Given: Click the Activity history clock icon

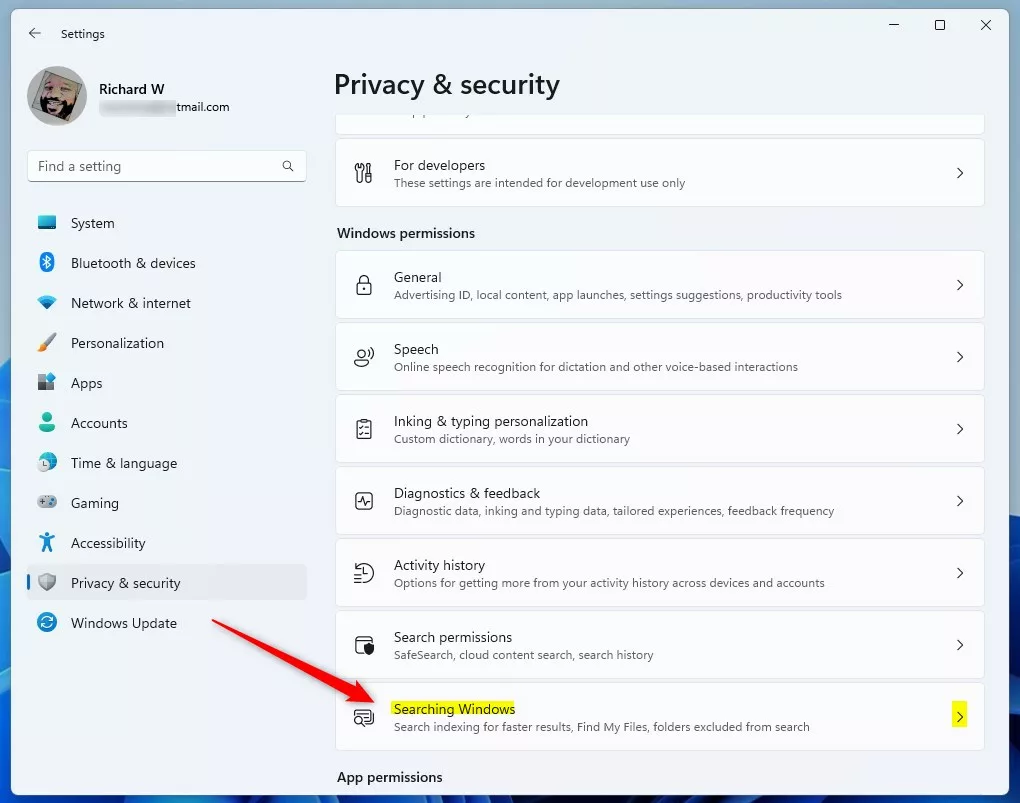Looking at the screenshot, I should (x=364, y=573).
